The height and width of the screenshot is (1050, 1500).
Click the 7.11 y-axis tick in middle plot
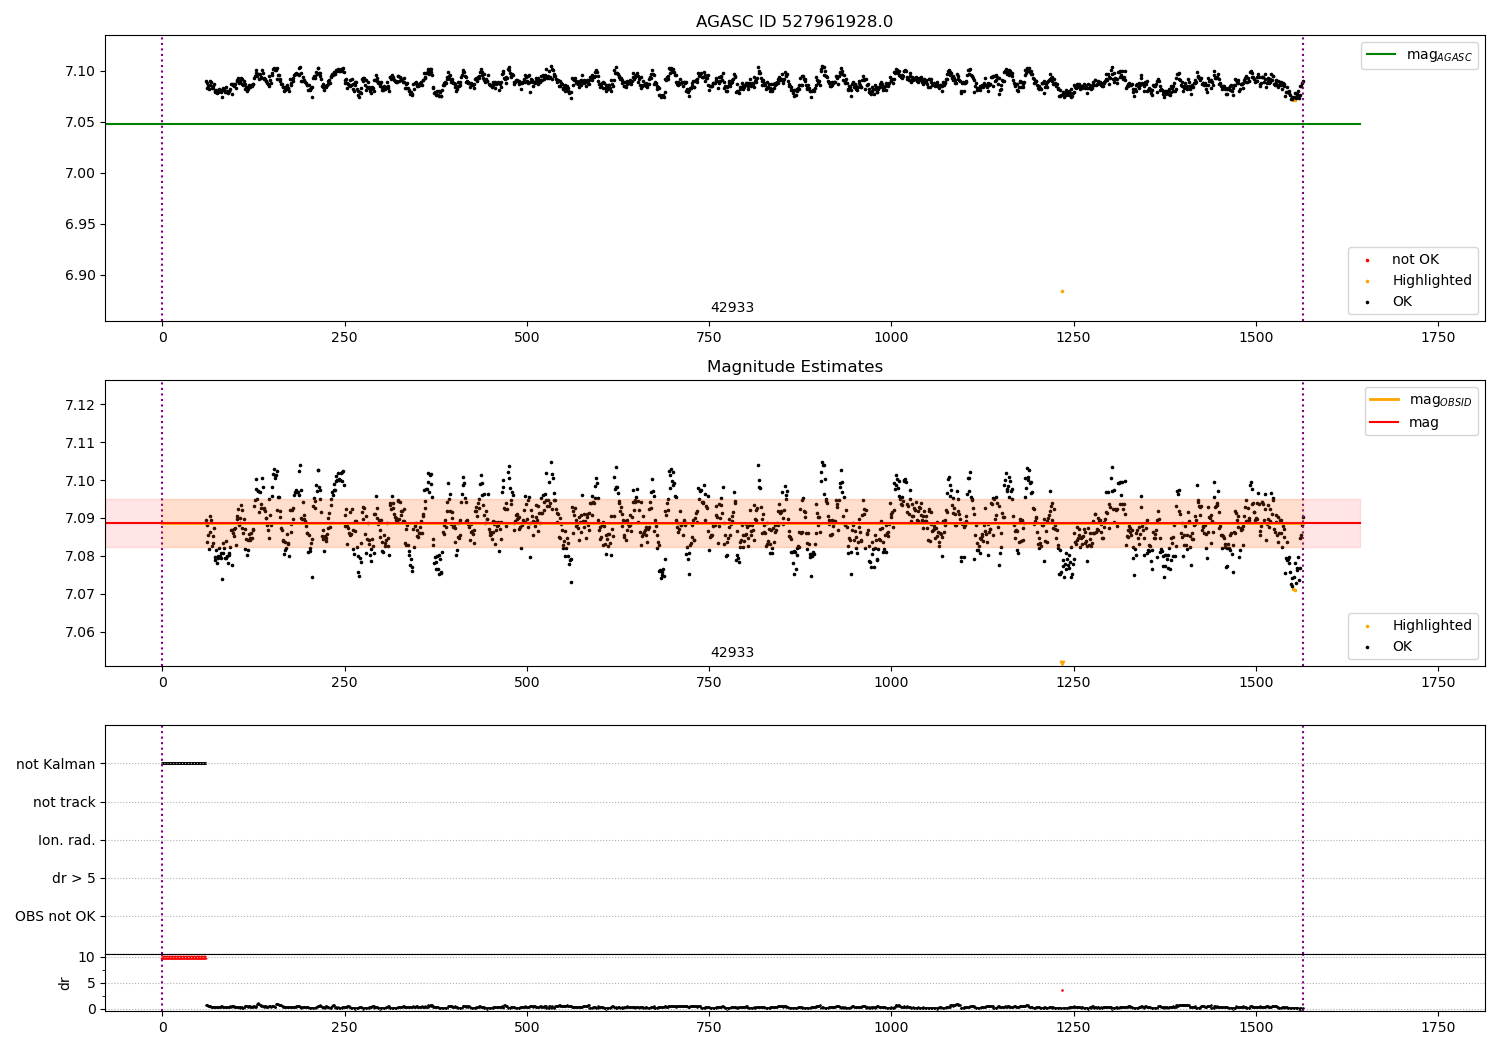coord(80,443)
